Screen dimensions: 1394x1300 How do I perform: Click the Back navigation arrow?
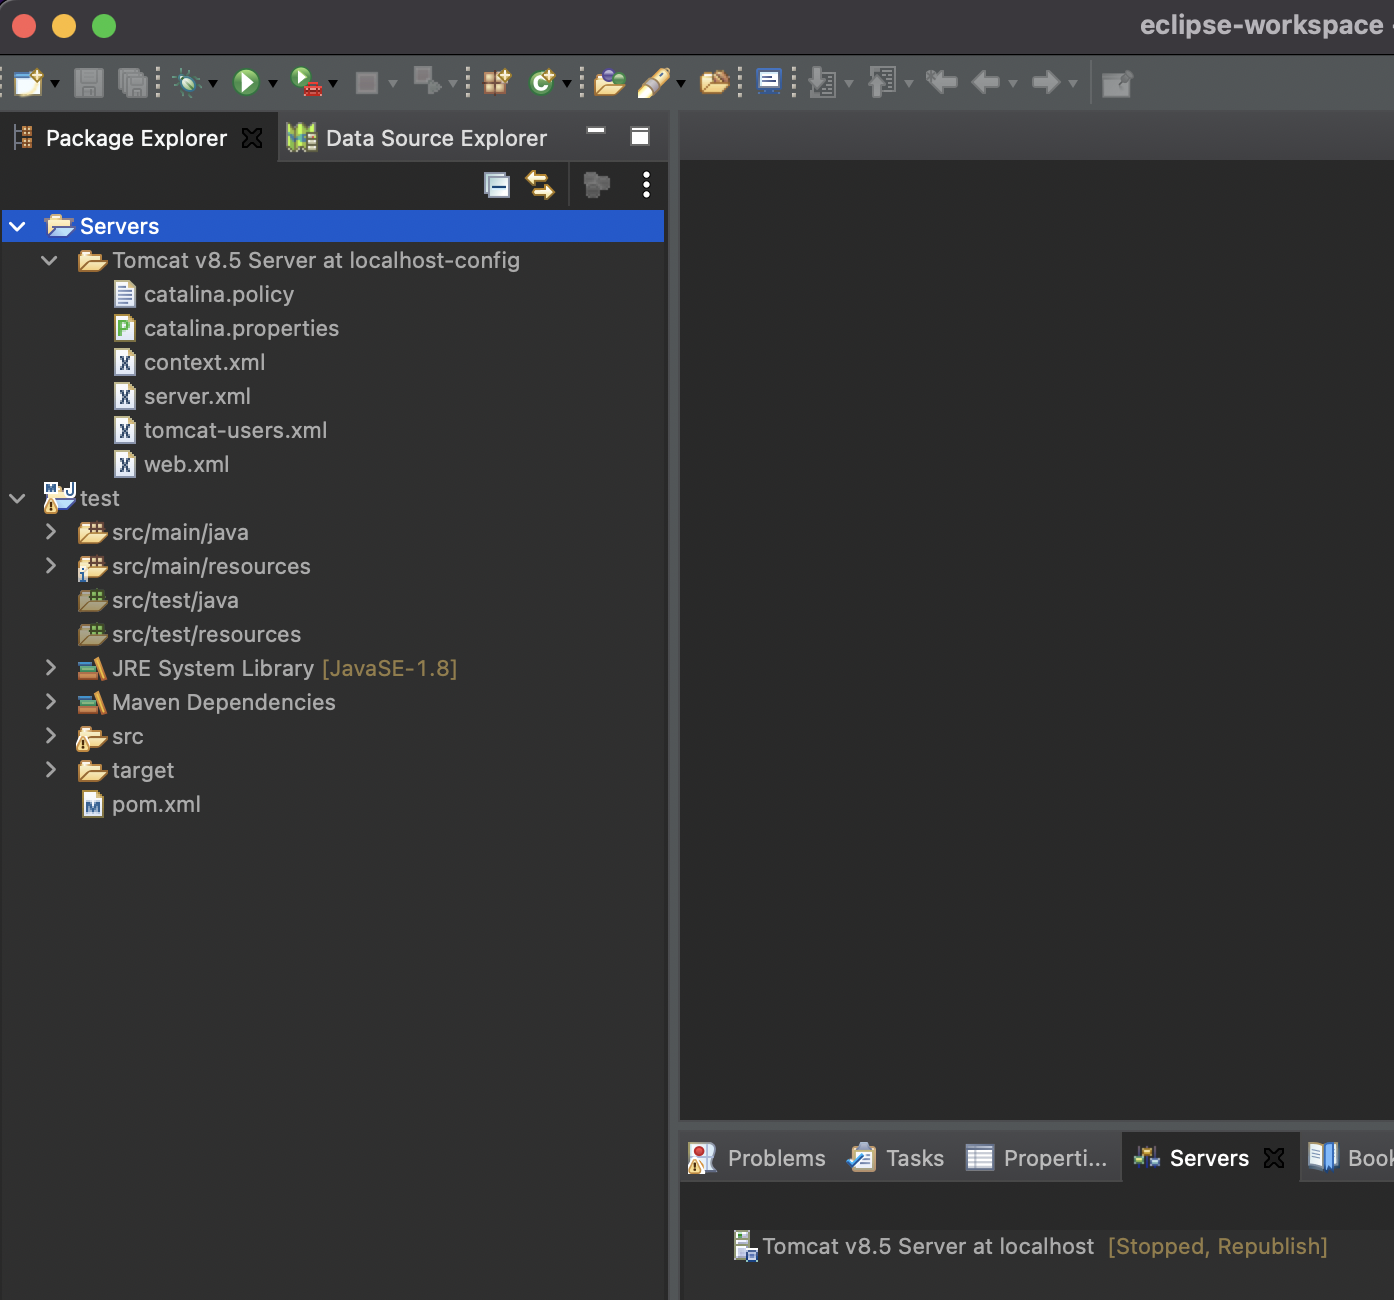[986, 82]
